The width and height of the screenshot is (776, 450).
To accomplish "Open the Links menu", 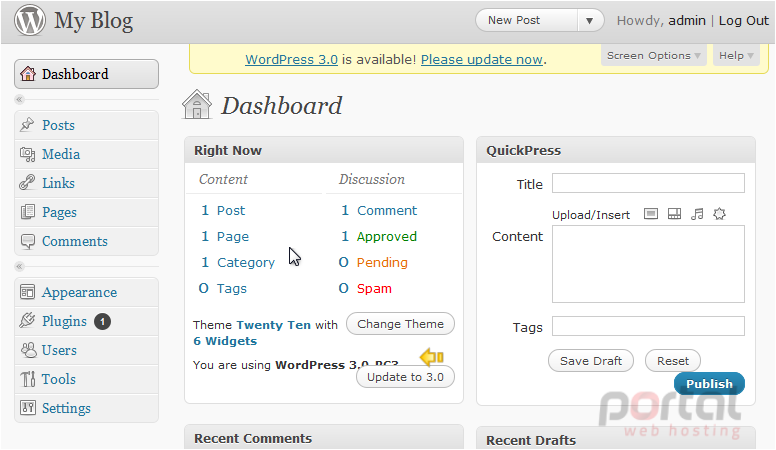I will click(x=87, y=183).
